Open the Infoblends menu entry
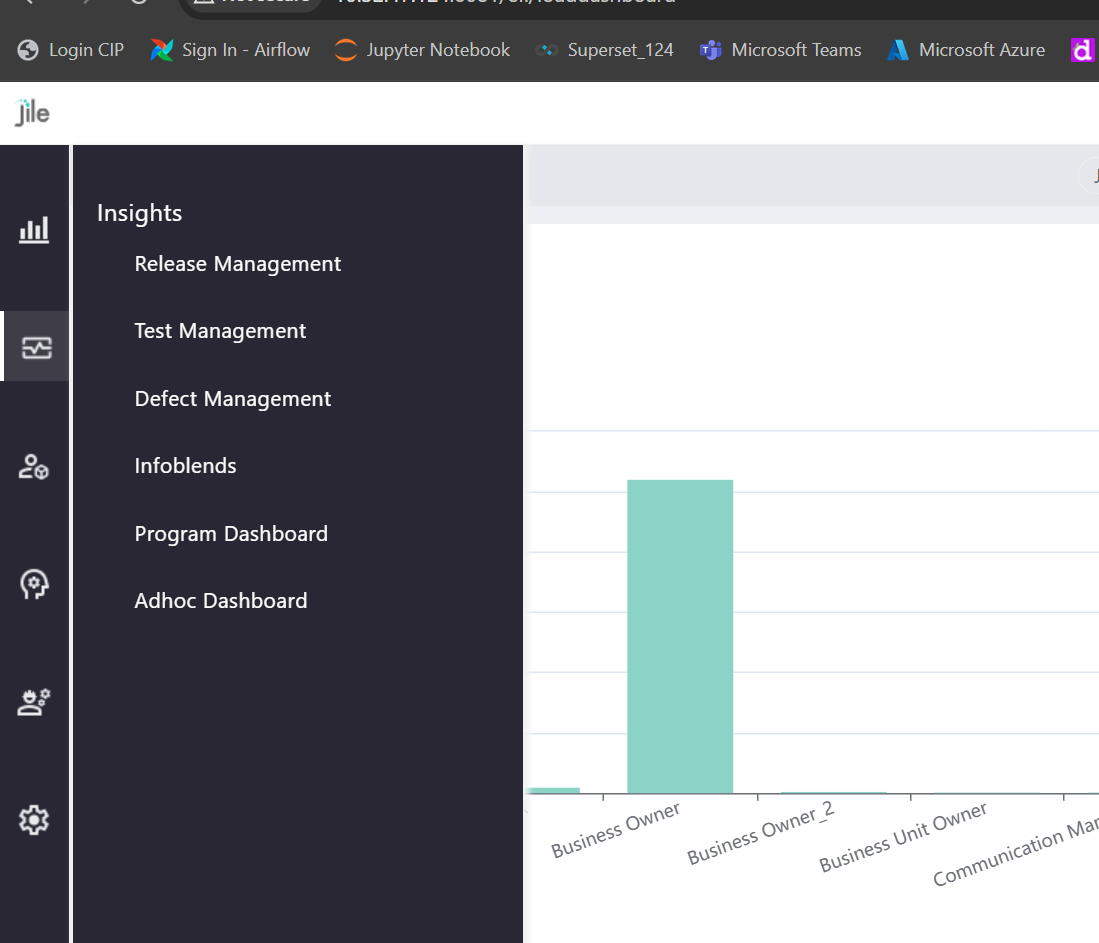The width and height of the screenshot is (1099, 943). pos(185,466)
